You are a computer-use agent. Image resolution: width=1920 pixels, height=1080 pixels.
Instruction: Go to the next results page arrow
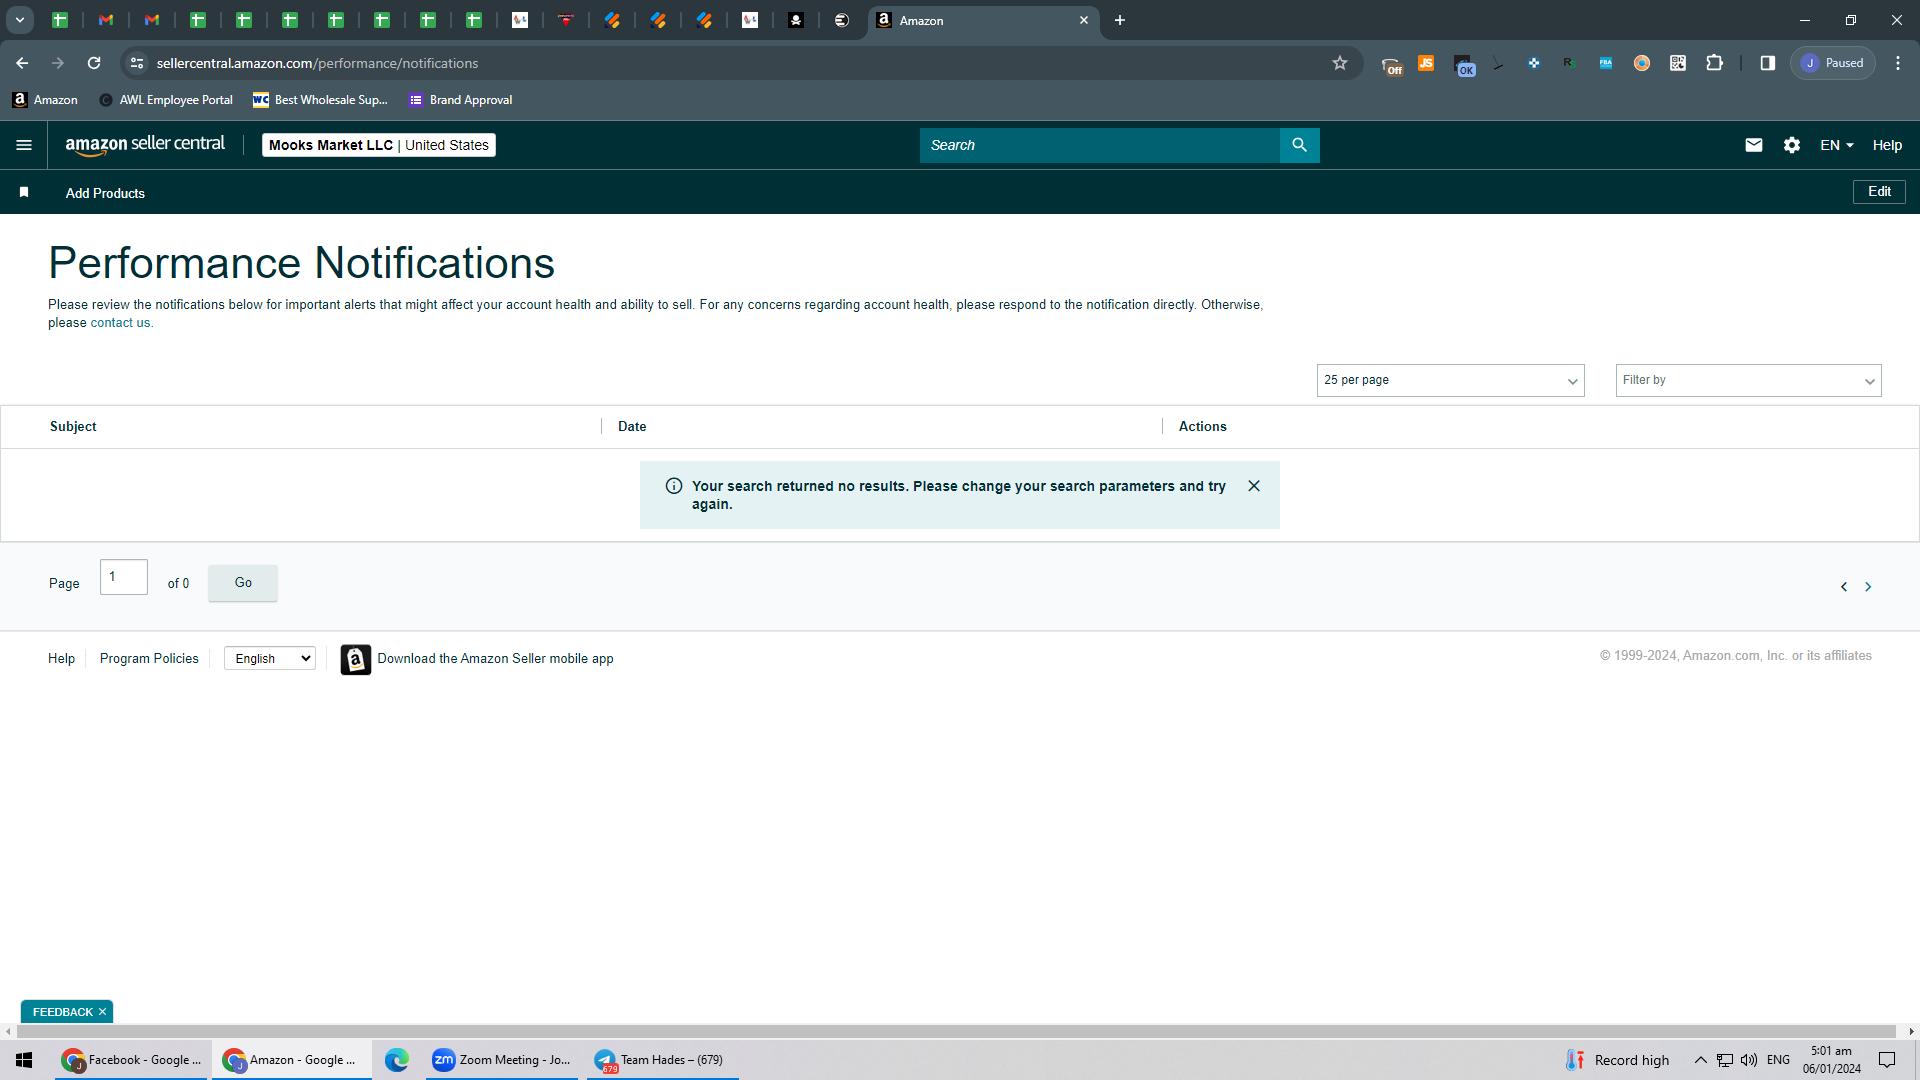(1867, 587)
